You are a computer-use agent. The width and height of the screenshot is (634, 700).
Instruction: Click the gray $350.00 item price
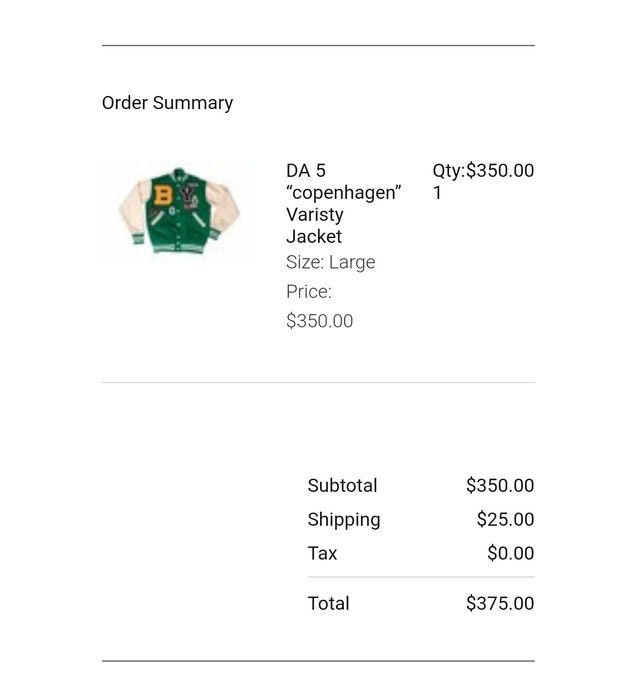tap(319, 321)
